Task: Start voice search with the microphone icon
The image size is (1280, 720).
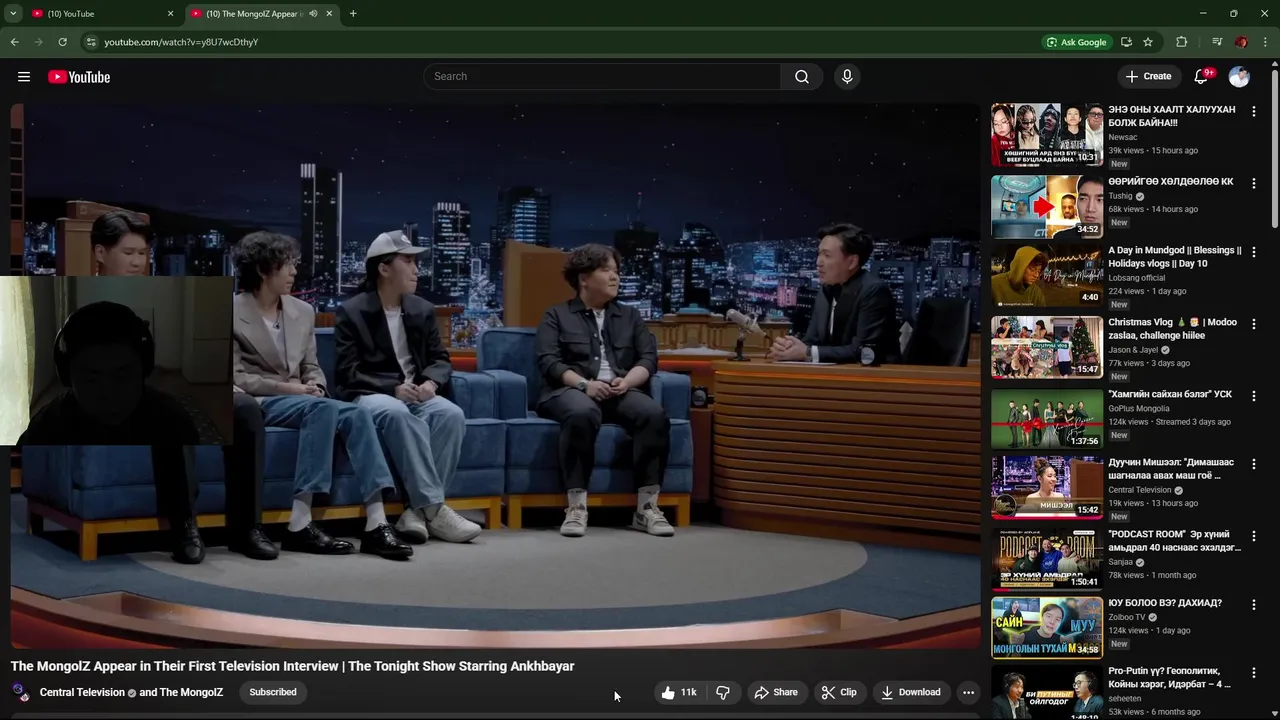Action: pyautogui.click(x=847, y=77)
